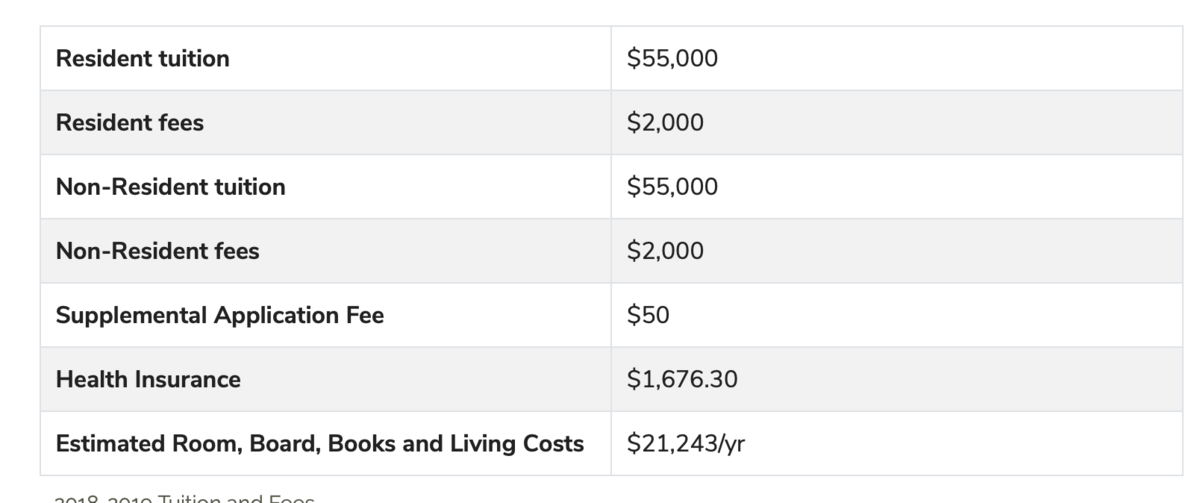Select the $2,000 Resident fees amount
The image size is (1200, 503).
click(x=665, y=123)
